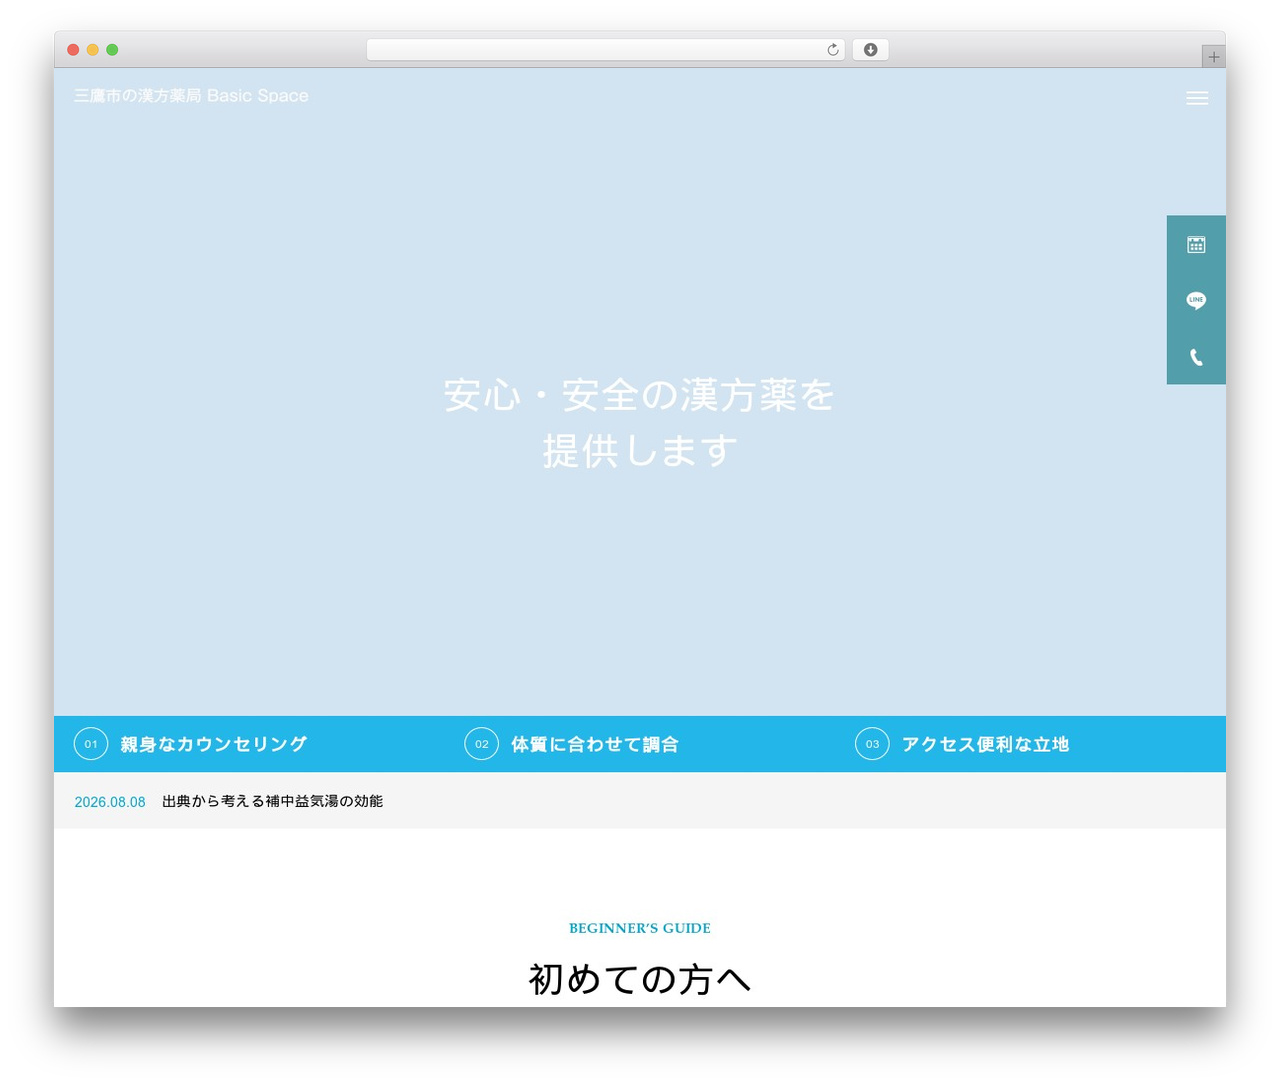Click the phone call icon
1280x1084 pixels.
[1196, 357]
